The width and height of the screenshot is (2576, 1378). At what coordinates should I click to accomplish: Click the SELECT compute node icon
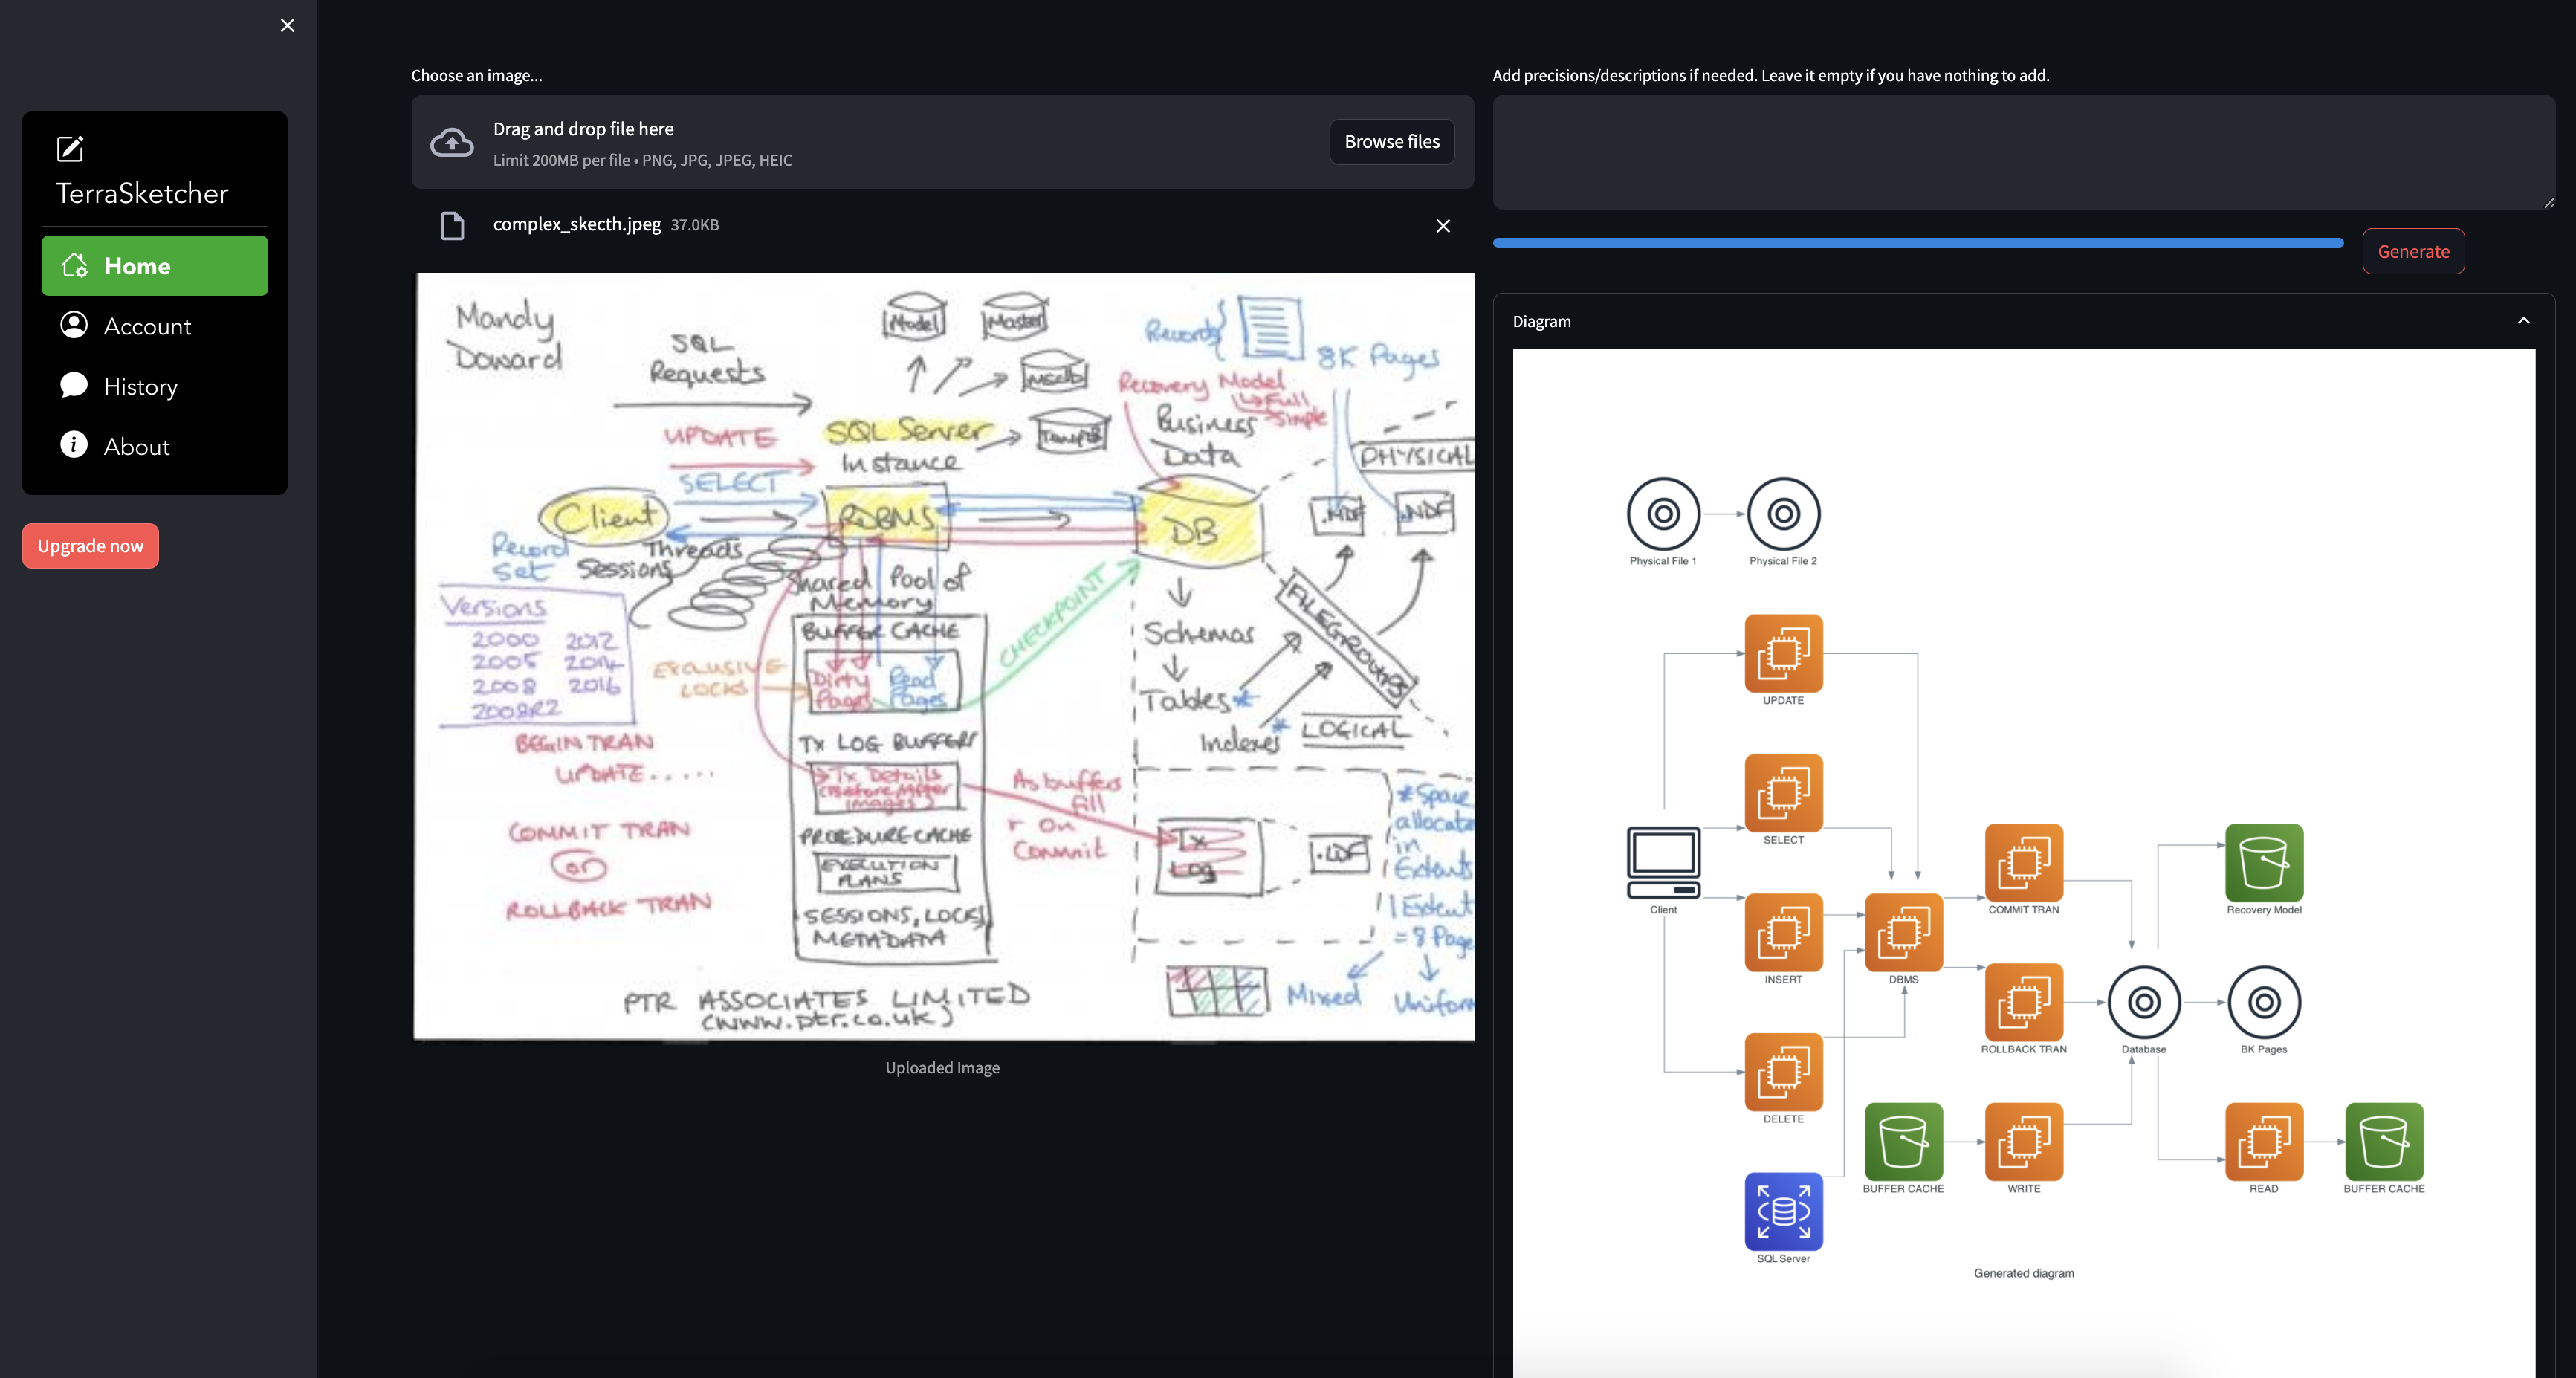pos(1783,793)
